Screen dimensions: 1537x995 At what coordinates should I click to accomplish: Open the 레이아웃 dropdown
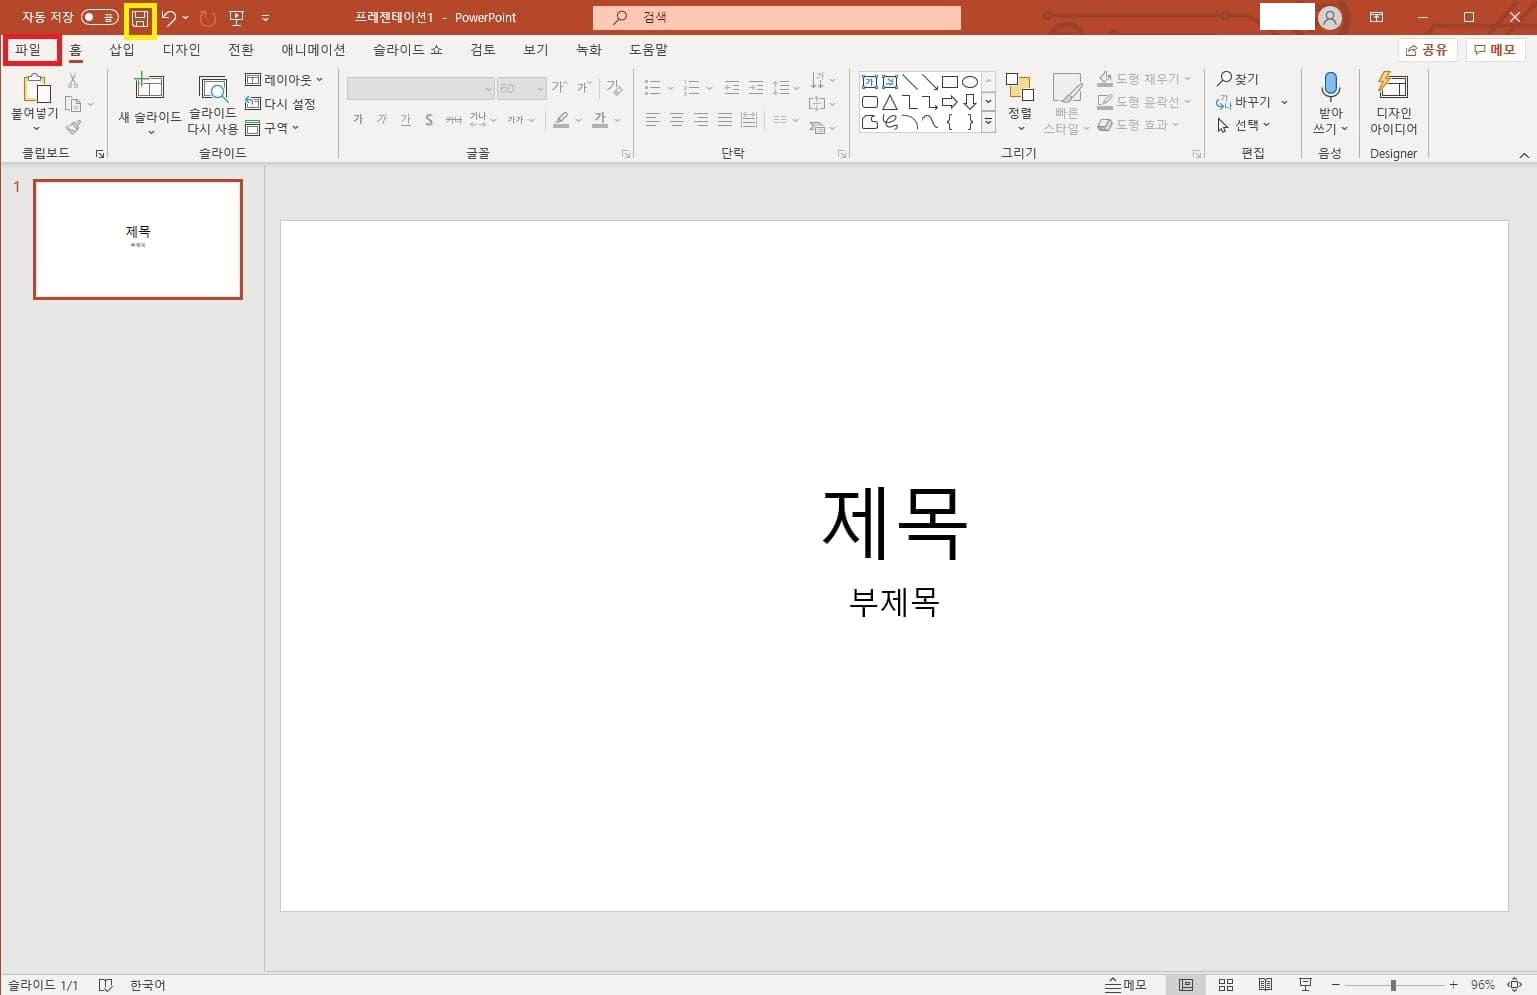(285, 79)
